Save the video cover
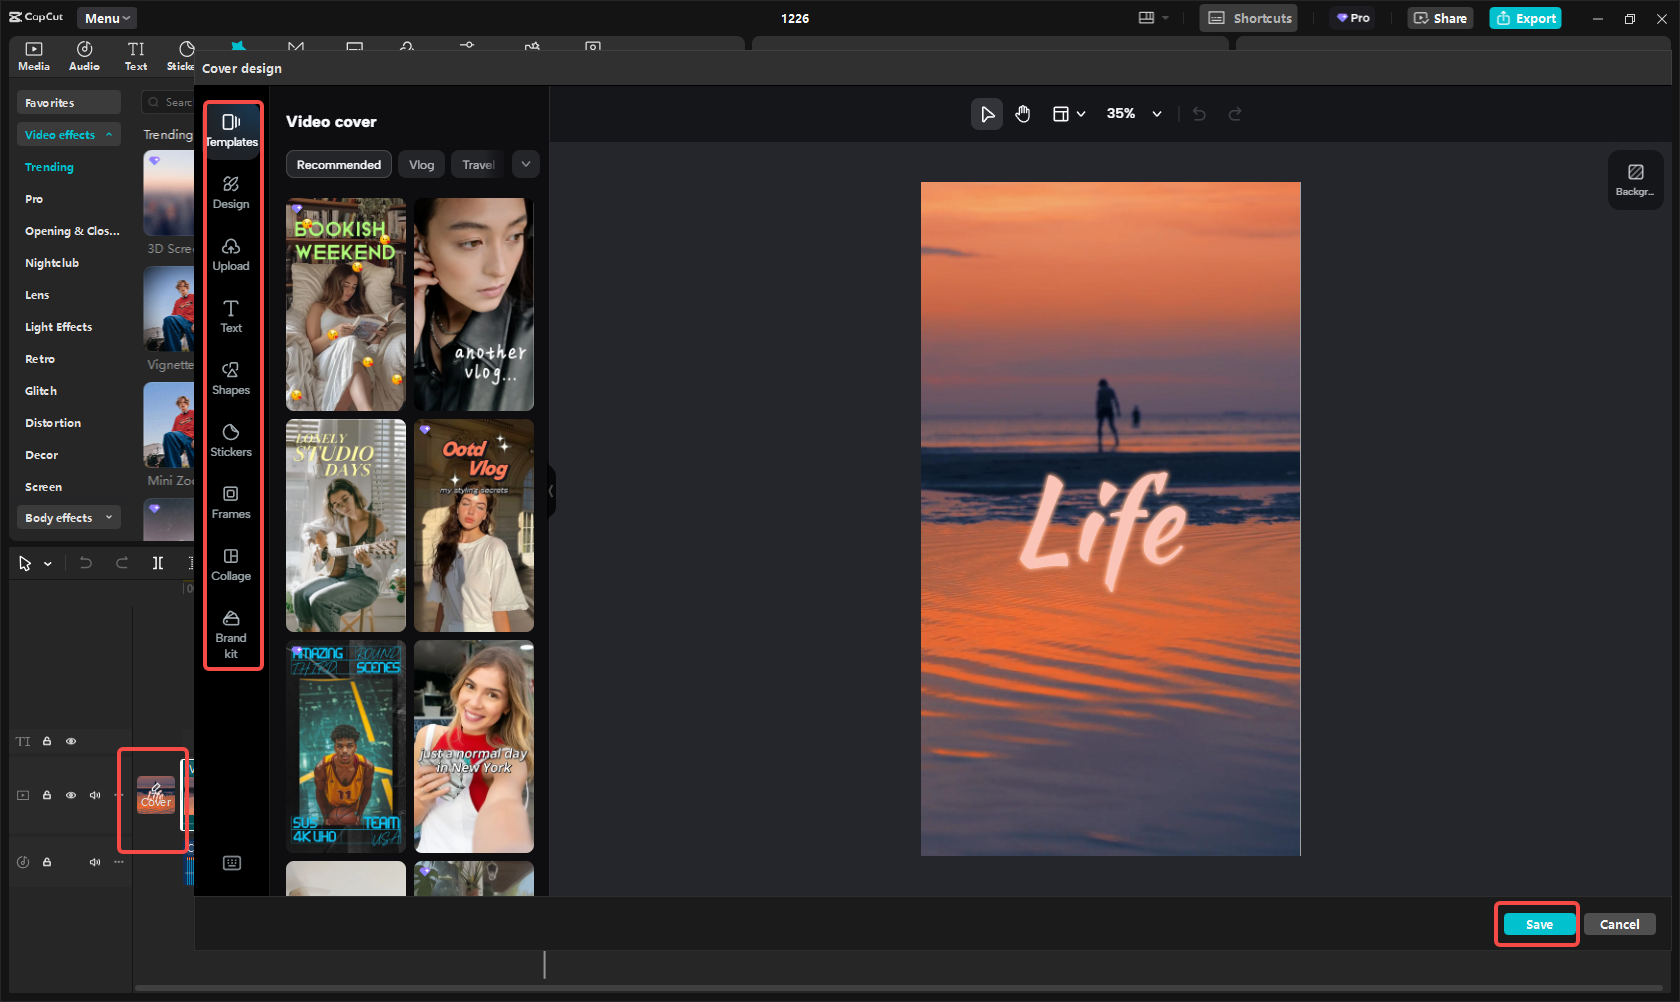 click(x=1537, y=924)
